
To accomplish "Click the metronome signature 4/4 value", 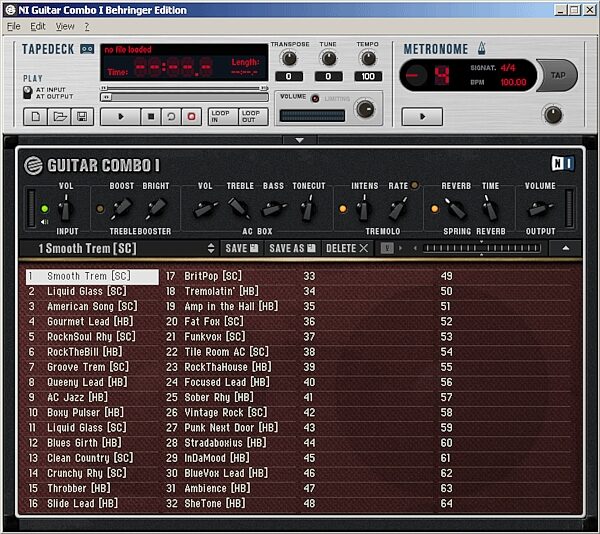I will tap(508, 68).
